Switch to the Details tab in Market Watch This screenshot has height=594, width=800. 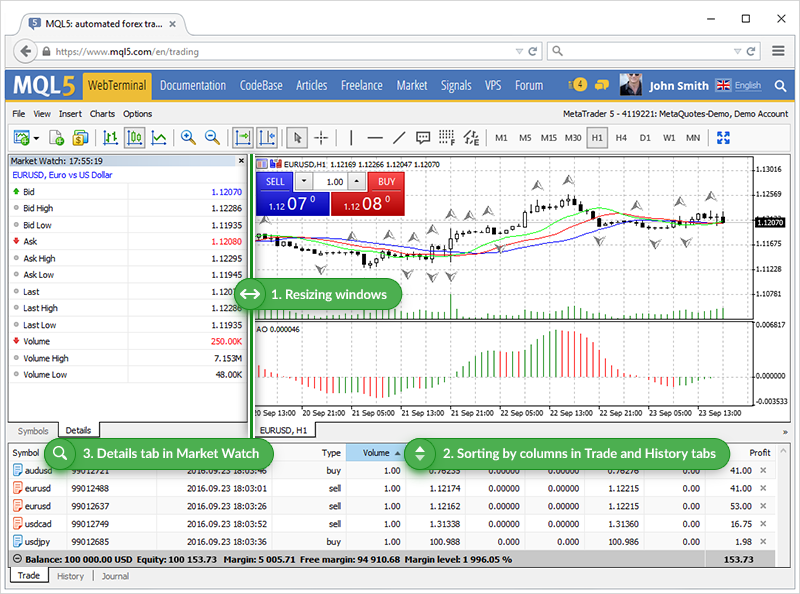pos(78,430)
